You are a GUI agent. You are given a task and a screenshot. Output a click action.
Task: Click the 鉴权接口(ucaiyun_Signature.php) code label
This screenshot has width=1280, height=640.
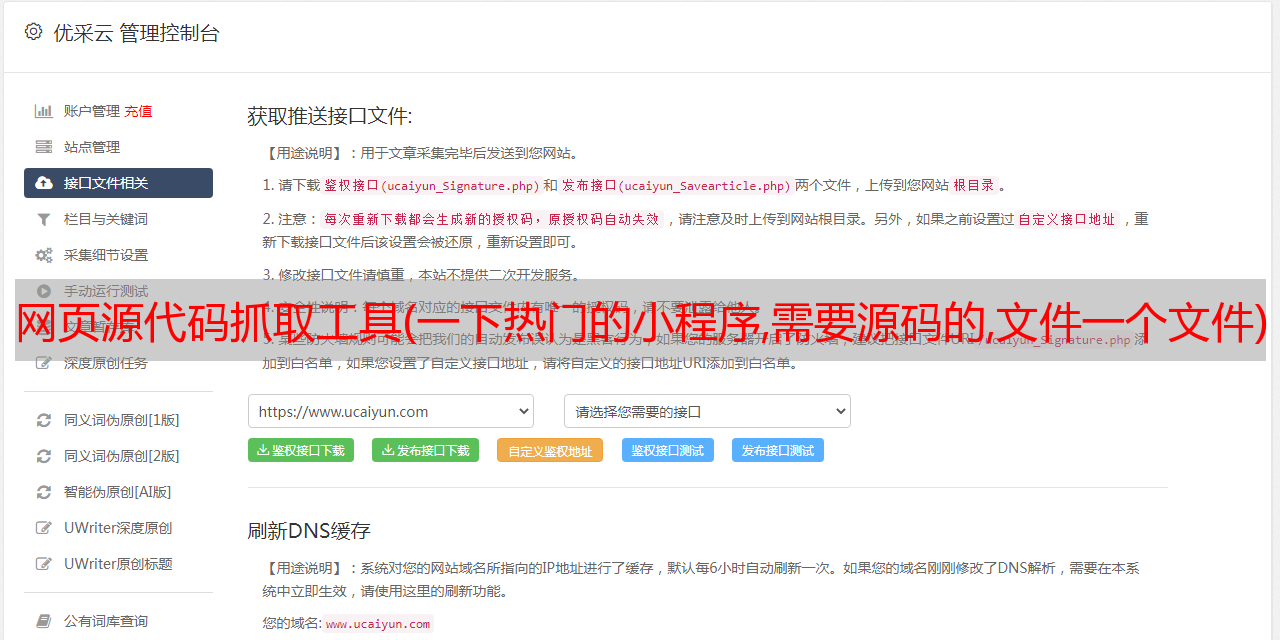pyautogui.click(x=431, y=185)
